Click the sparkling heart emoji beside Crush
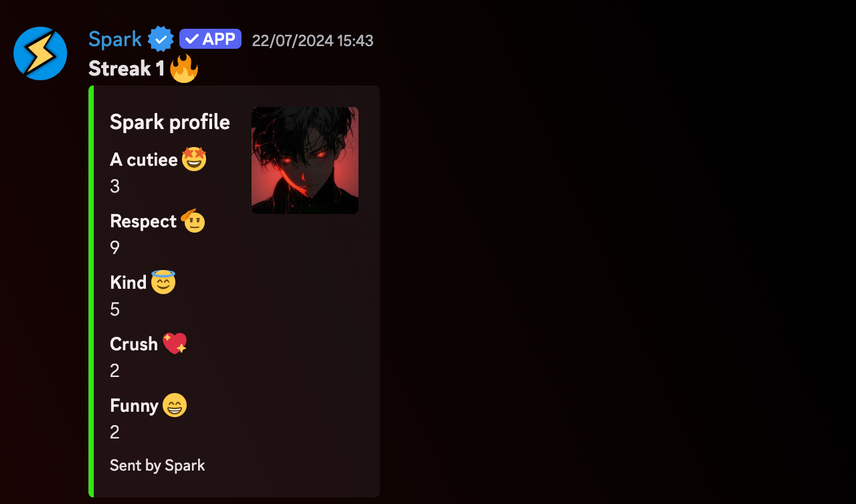856x504 pixels. pos(175,343)
